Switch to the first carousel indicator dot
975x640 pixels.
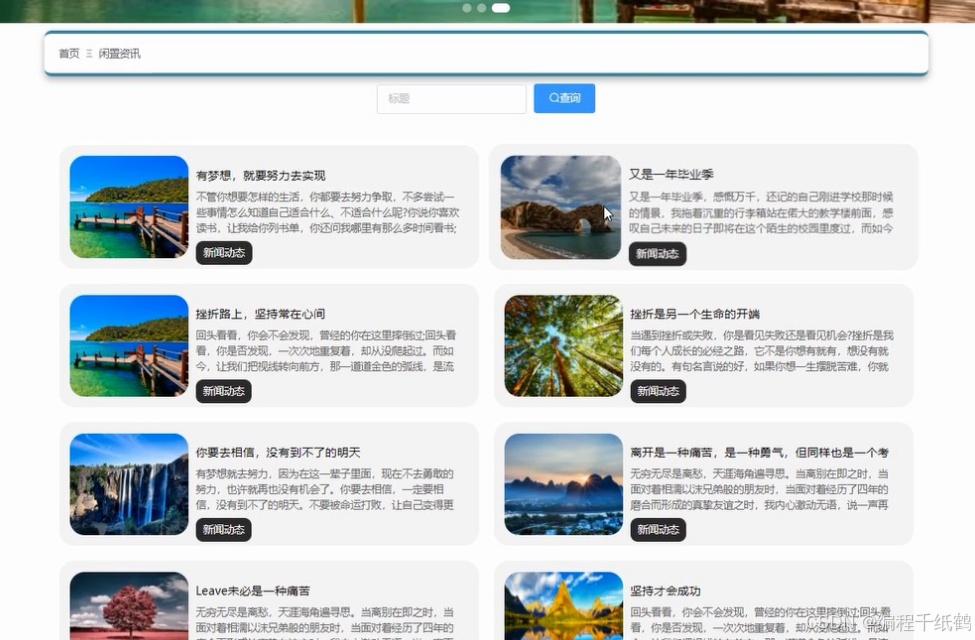click(467, 8)
